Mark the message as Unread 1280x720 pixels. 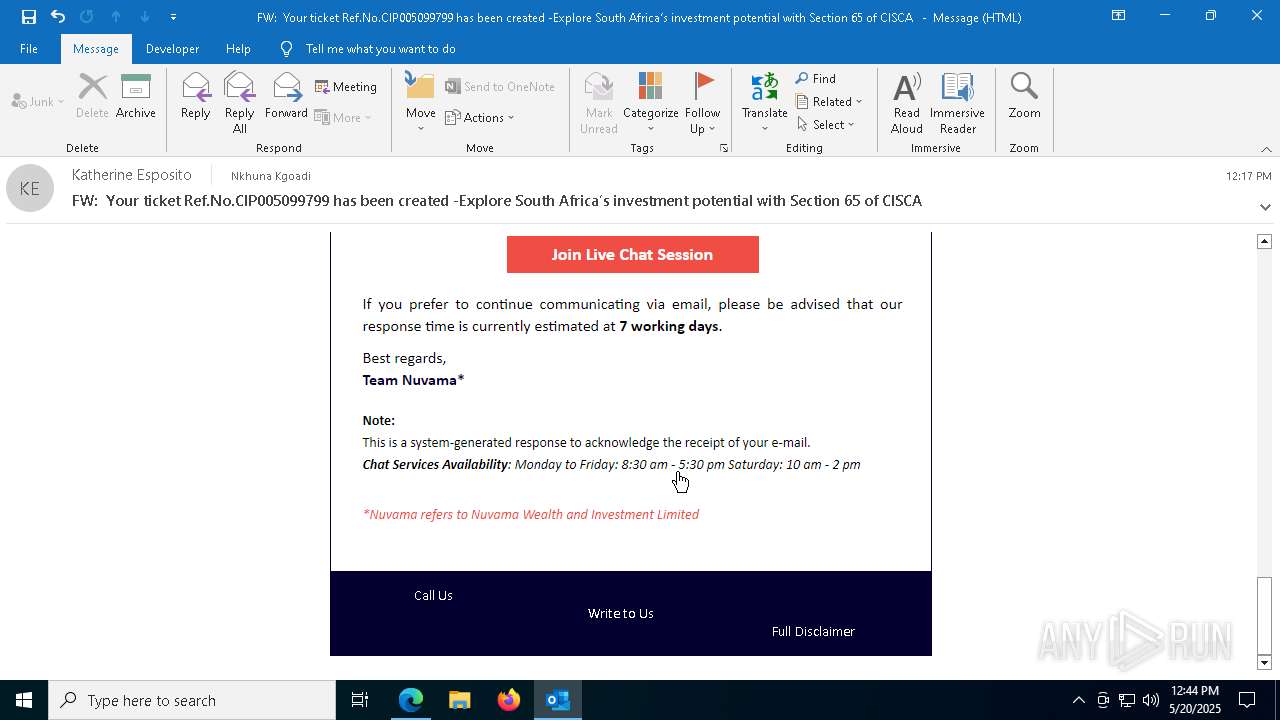[x=598, y=103]
